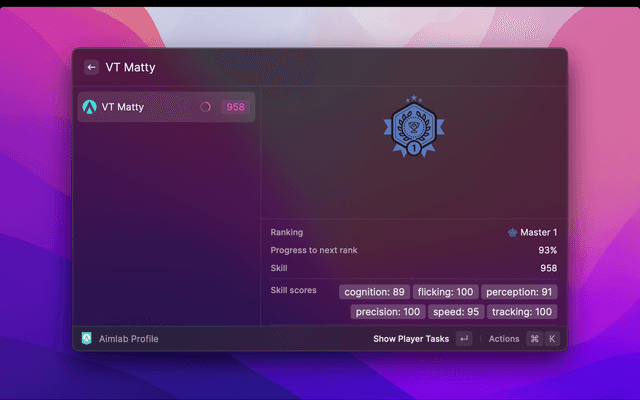Select the VT Matty list entry
This screenshot has height=400, width=640.
click(140, 107)
